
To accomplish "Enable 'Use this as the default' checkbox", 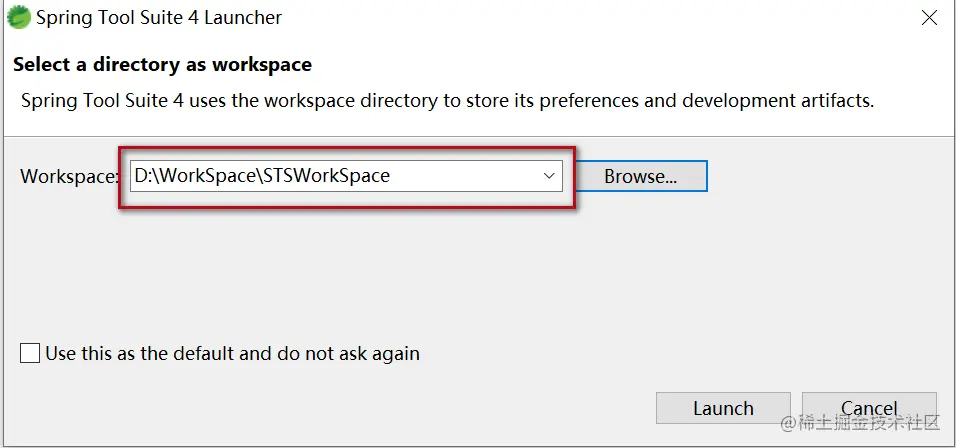I will pyautogui.click(x=30, y=353).
